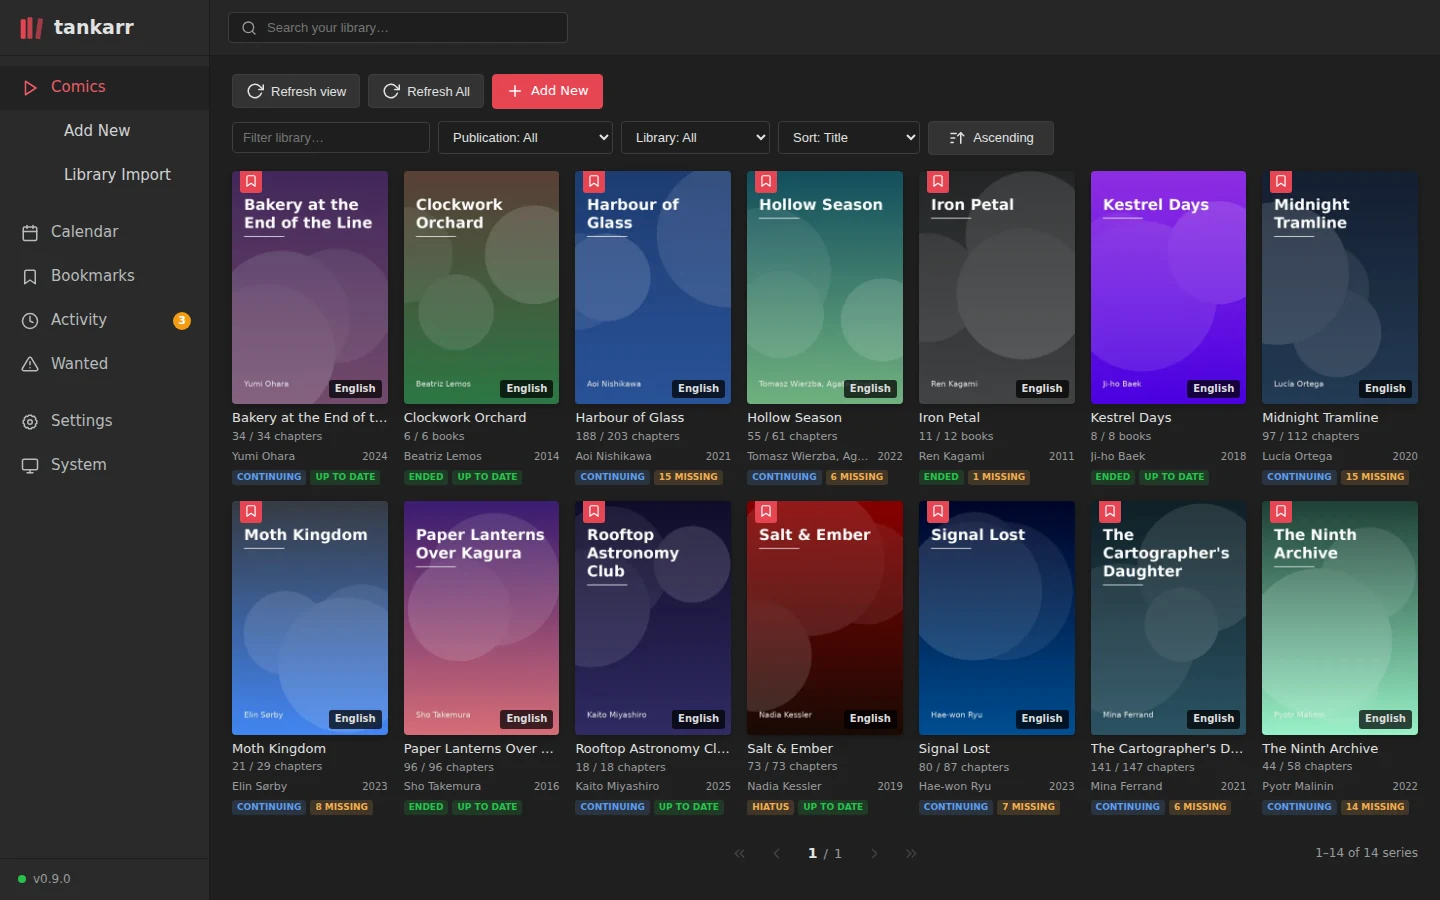Click the previous page chevron

pyautogui.click(x=777, y=853)
